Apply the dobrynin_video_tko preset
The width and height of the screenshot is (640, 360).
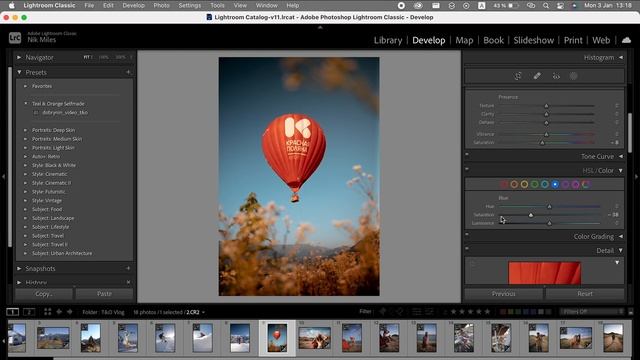pyautogui.click(x=65, y=112)
